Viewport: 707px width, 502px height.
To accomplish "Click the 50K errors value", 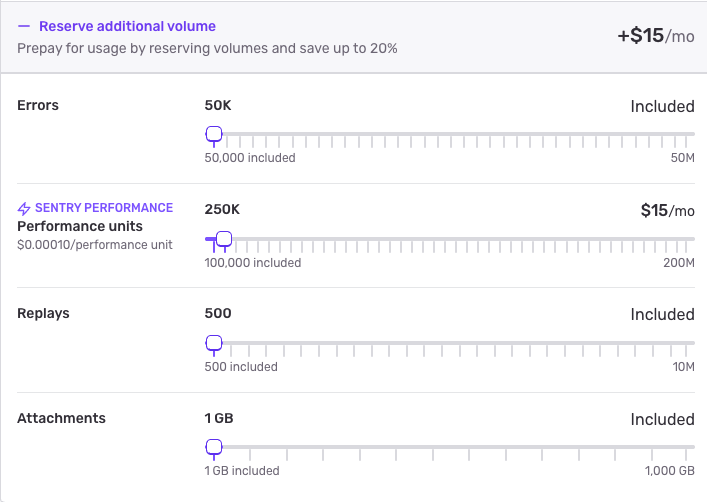I will pyautogui.click(x=218, y=105).
